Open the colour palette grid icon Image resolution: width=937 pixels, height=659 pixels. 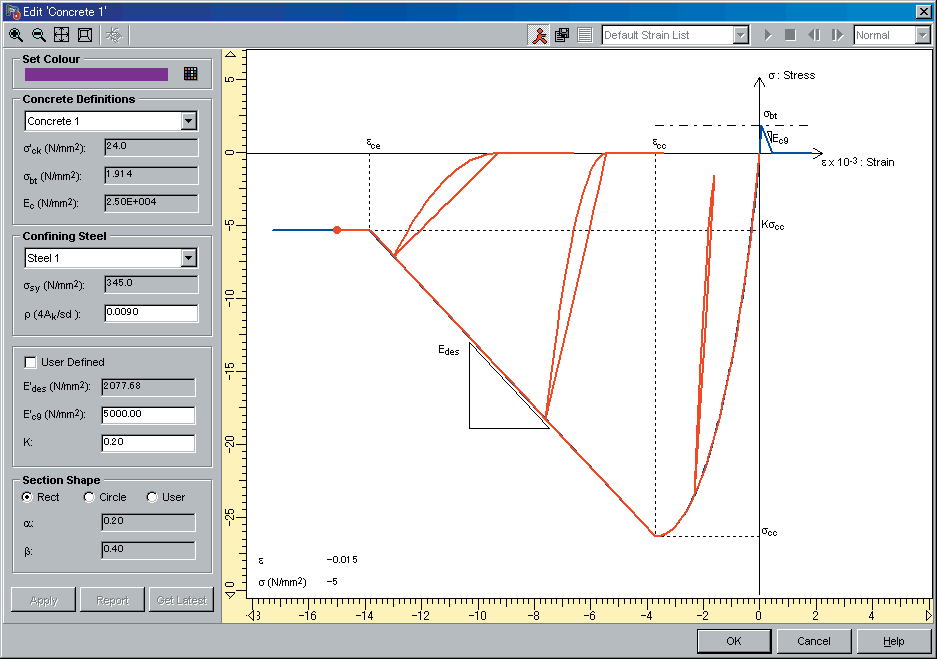[190, 74]
